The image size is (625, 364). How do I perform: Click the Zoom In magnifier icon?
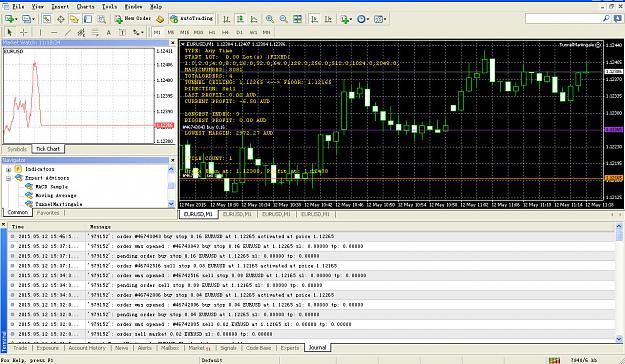point(270,19)
